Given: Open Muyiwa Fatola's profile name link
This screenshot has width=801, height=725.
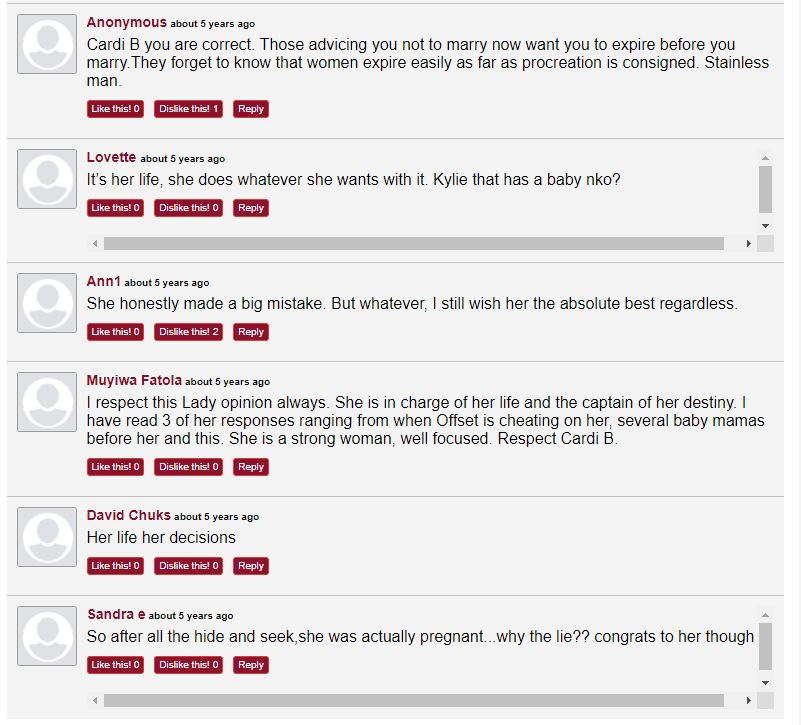Looking at the screenshot, I should pyautogui.click(x=134, y=381).
